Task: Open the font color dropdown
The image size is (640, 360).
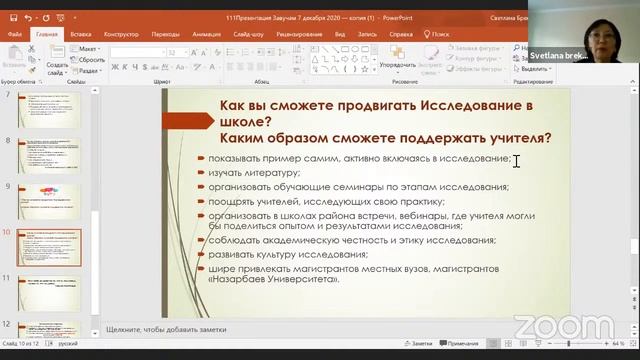Action: click(x=213, y=67)
